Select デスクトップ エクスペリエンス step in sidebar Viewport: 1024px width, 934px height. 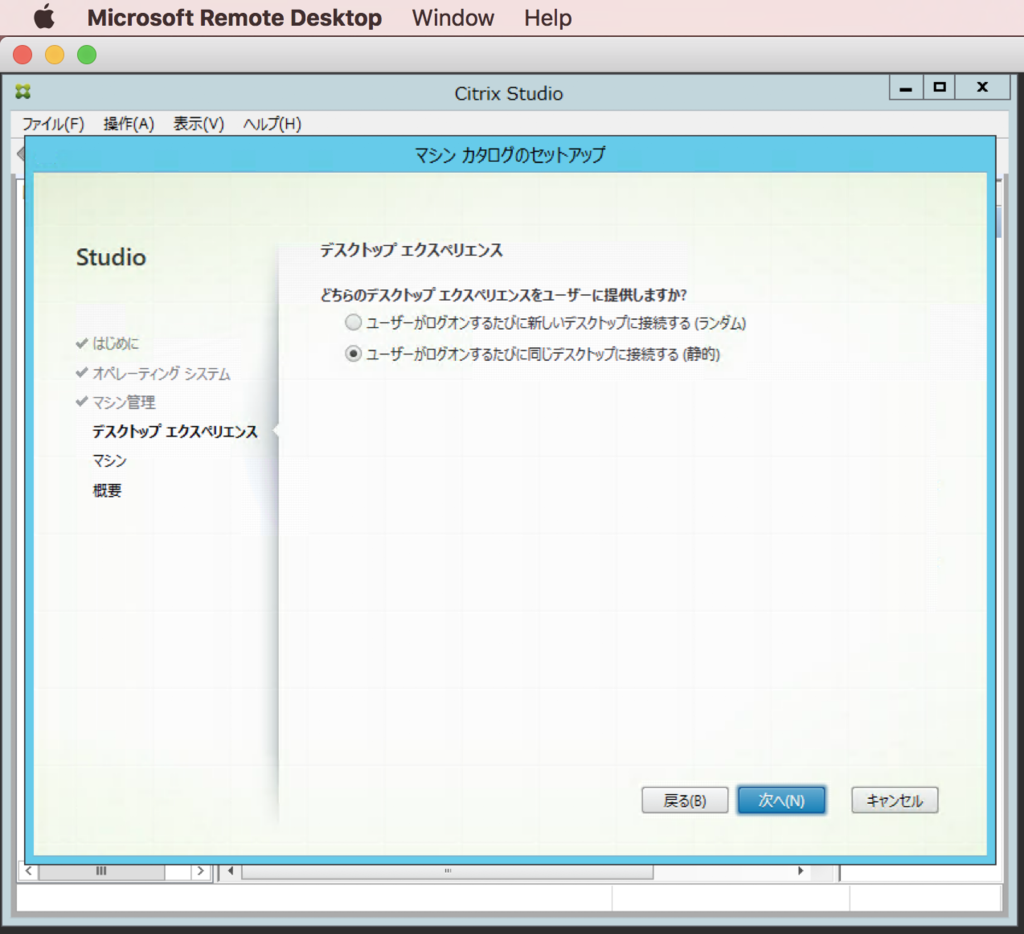175,432
